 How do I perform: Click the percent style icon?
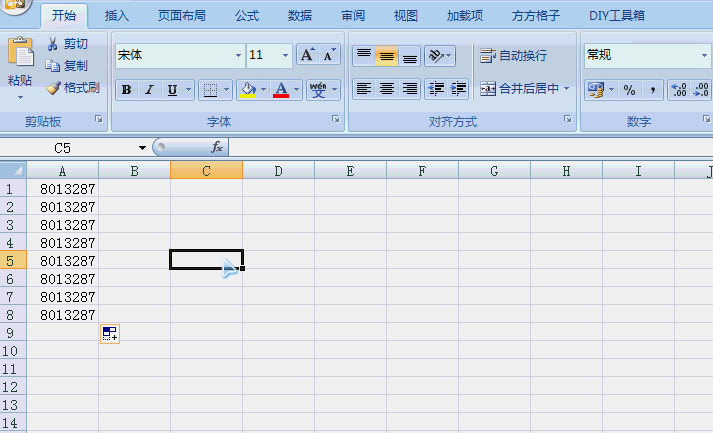tap(629, 90)
